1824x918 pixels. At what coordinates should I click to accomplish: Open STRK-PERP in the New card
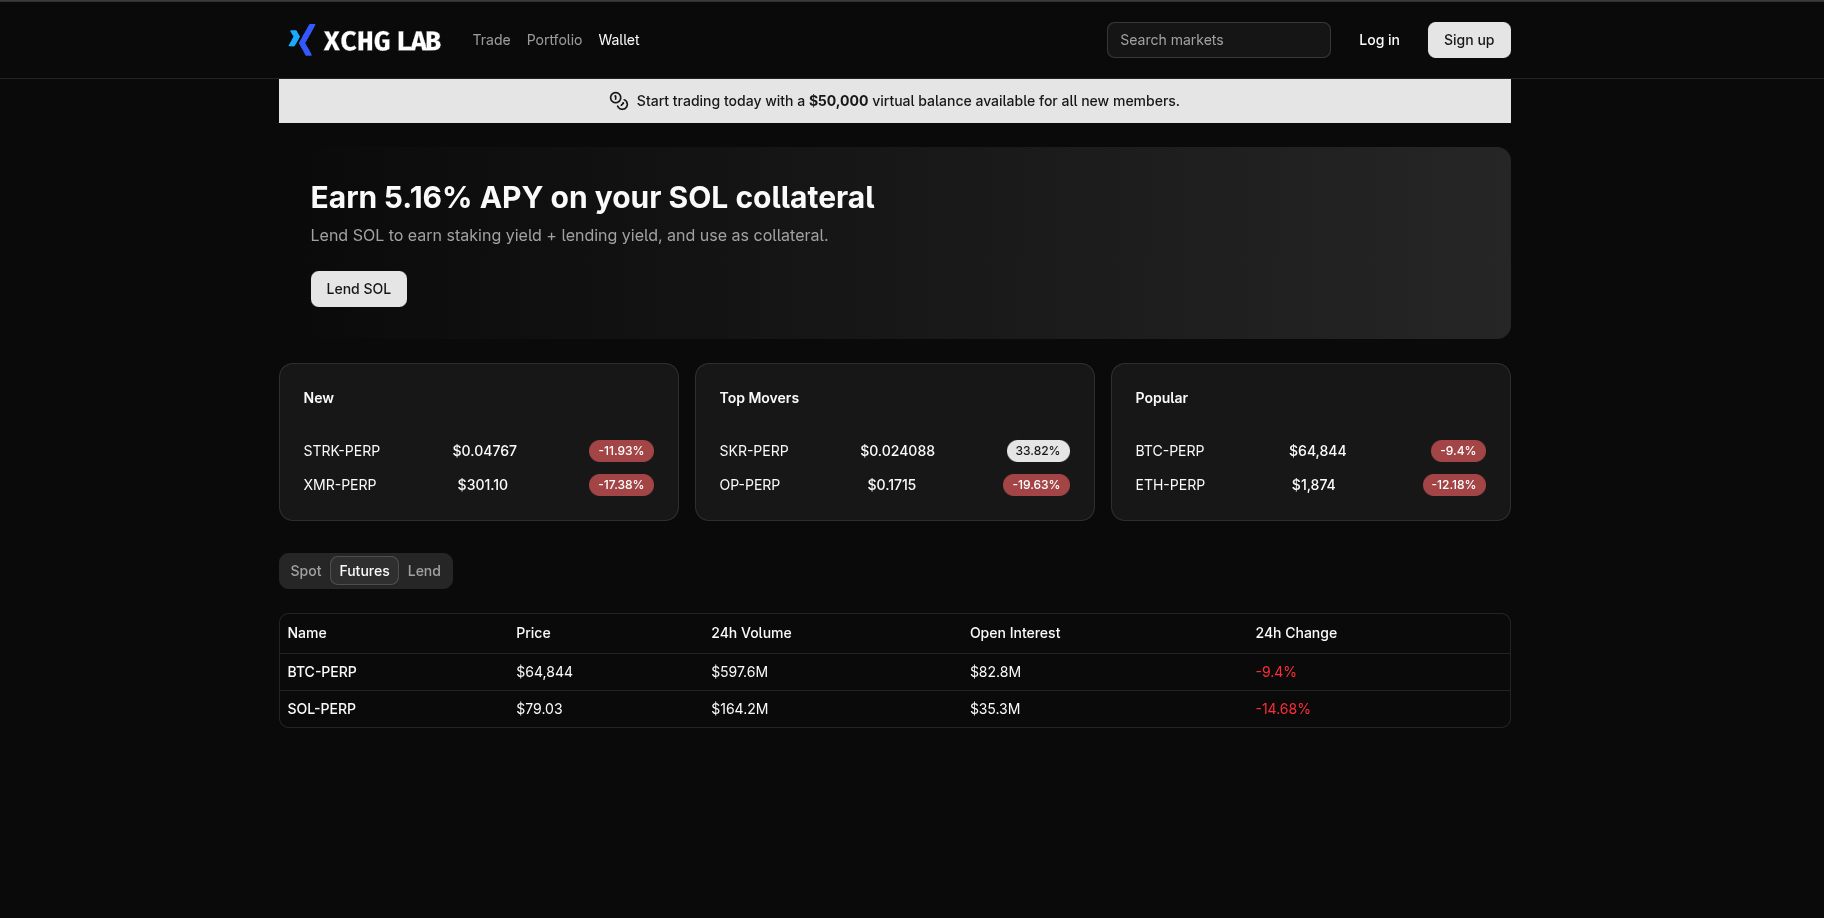(342, 451)
